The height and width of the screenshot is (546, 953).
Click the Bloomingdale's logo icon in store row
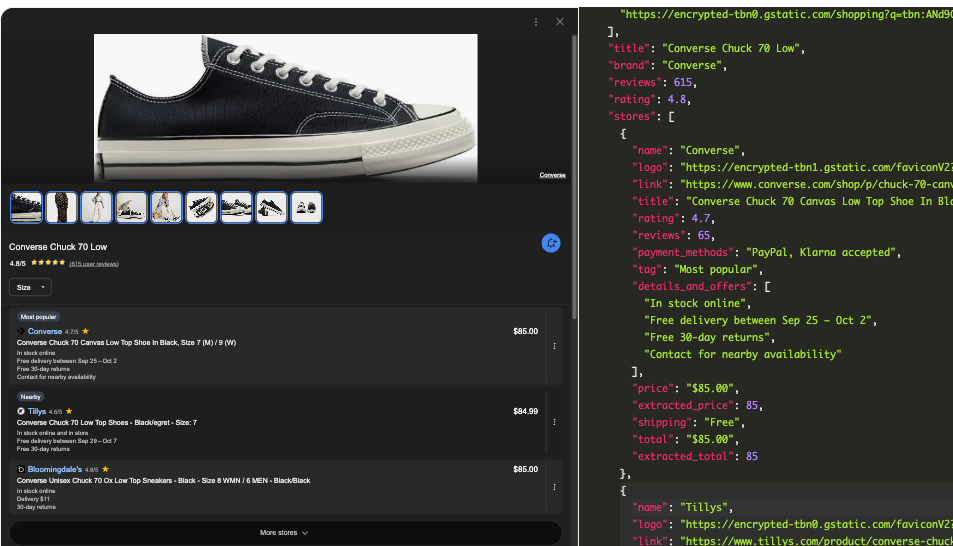pos(21,469)
